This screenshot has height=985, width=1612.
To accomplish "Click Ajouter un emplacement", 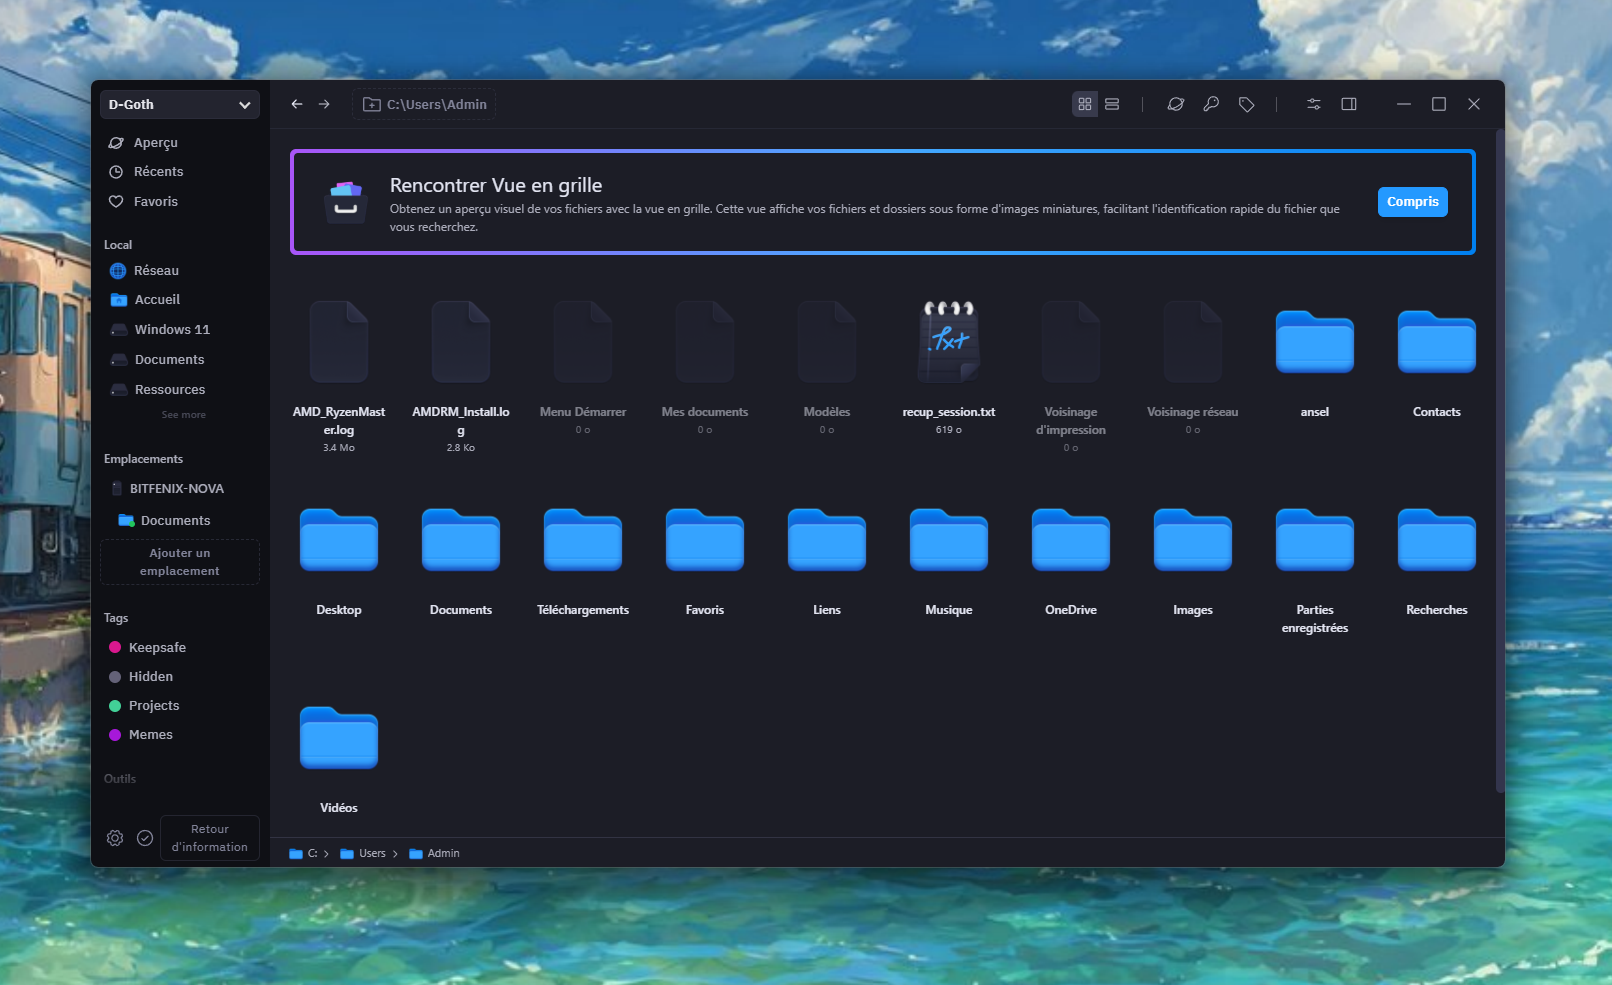I will point(180,562).
